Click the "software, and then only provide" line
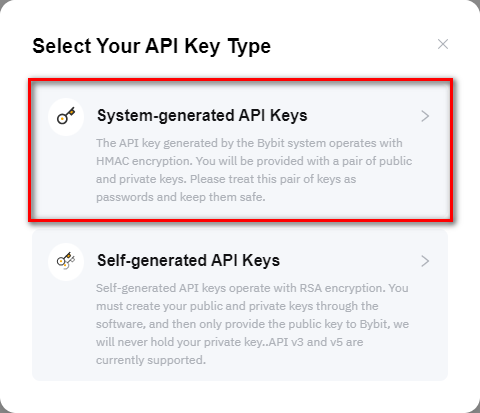The height and width of the screenshot is (413, 480). pyautogui.click(x=252, y=324)
